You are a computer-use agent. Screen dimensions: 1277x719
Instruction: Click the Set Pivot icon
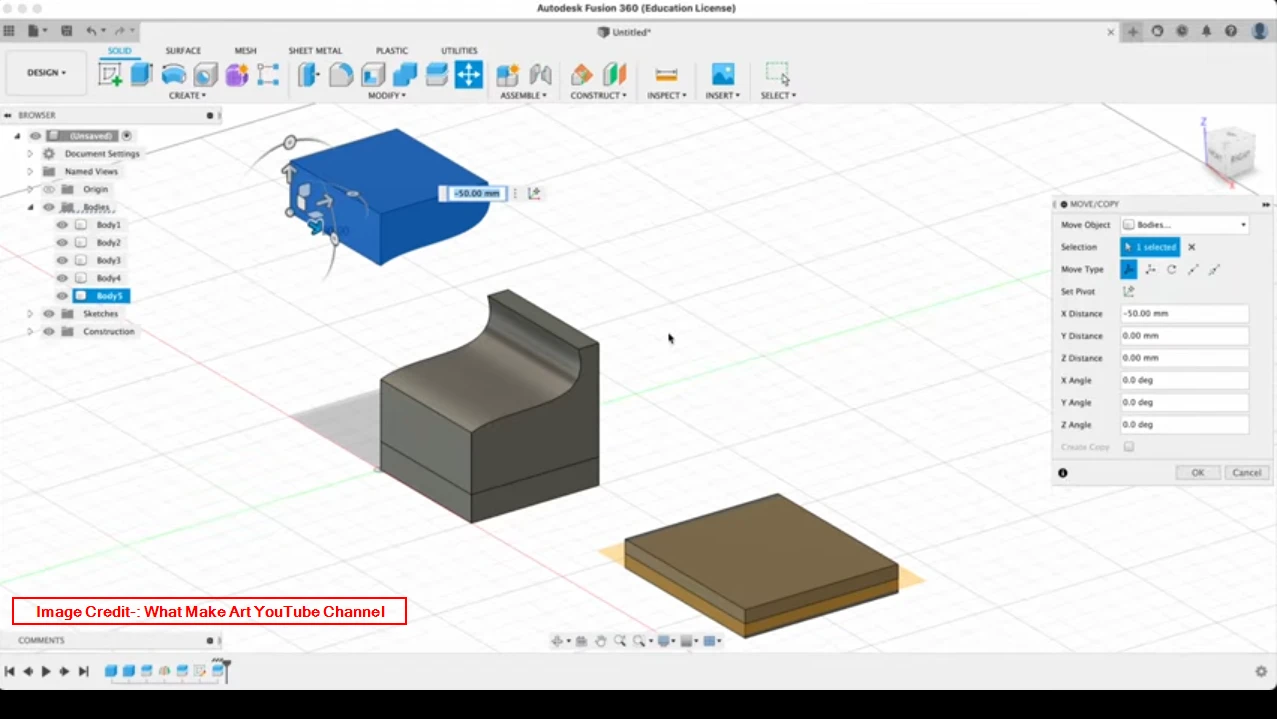1128,291
